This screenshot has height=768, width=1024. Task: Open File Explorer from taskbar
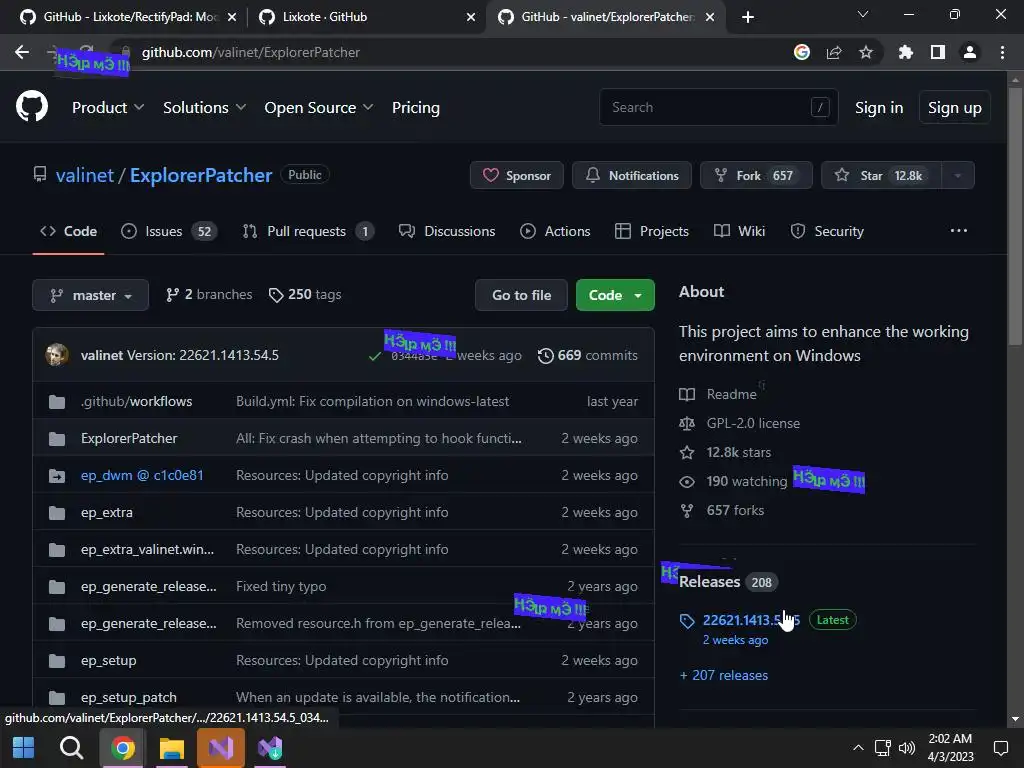[x=172, y=748]
